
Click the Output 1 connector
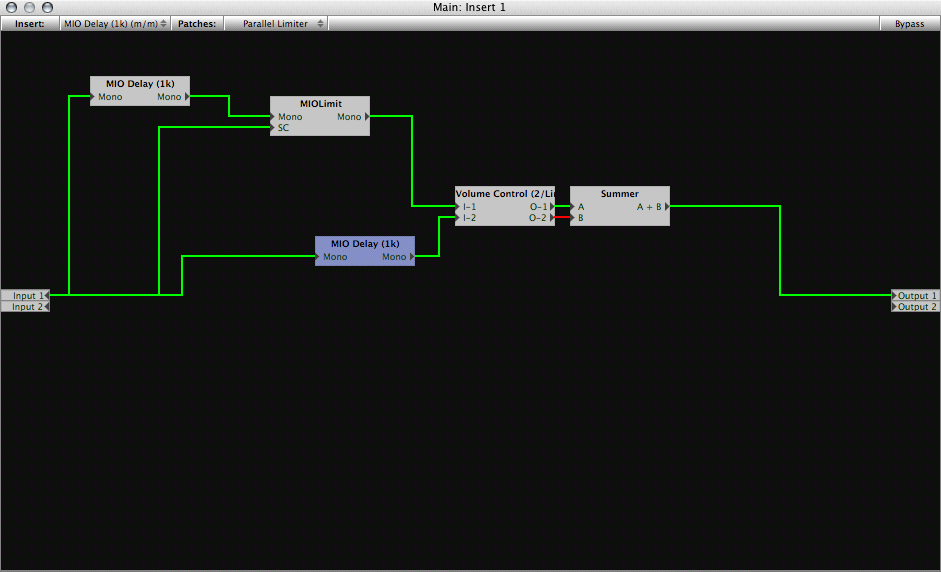(x=915, y=295)
